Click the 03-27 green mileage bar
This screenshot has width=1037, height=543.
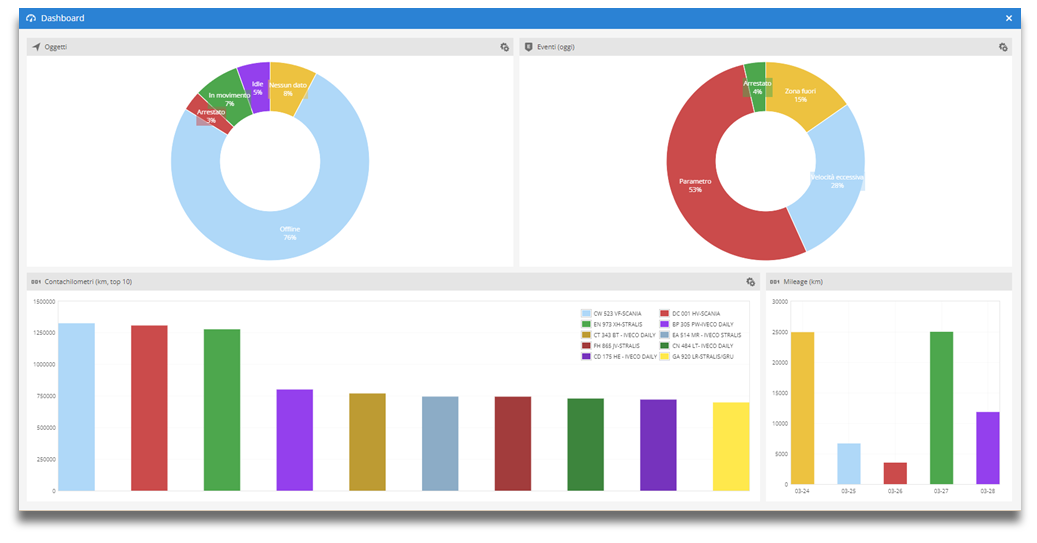click(942, 408)
